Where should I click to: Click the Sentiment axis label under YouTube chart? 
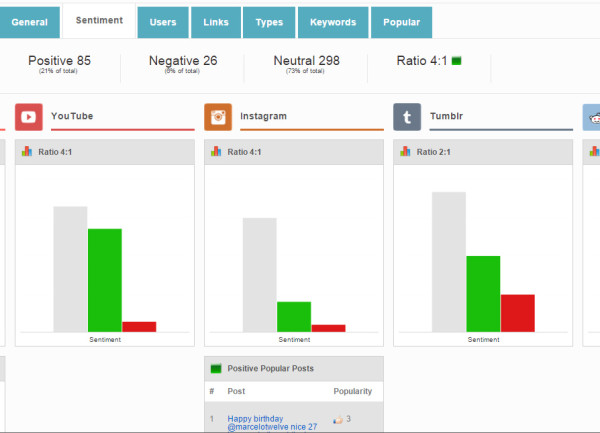105,340
